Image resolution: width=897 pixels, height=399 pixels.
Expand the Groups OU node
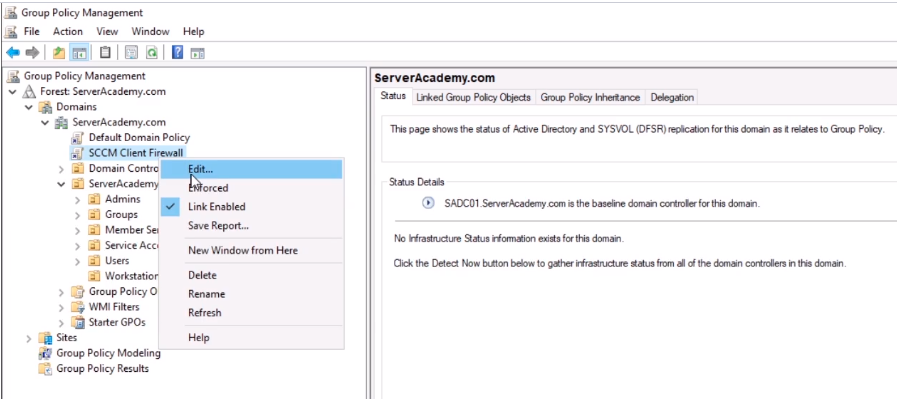[x=77, y=215]
